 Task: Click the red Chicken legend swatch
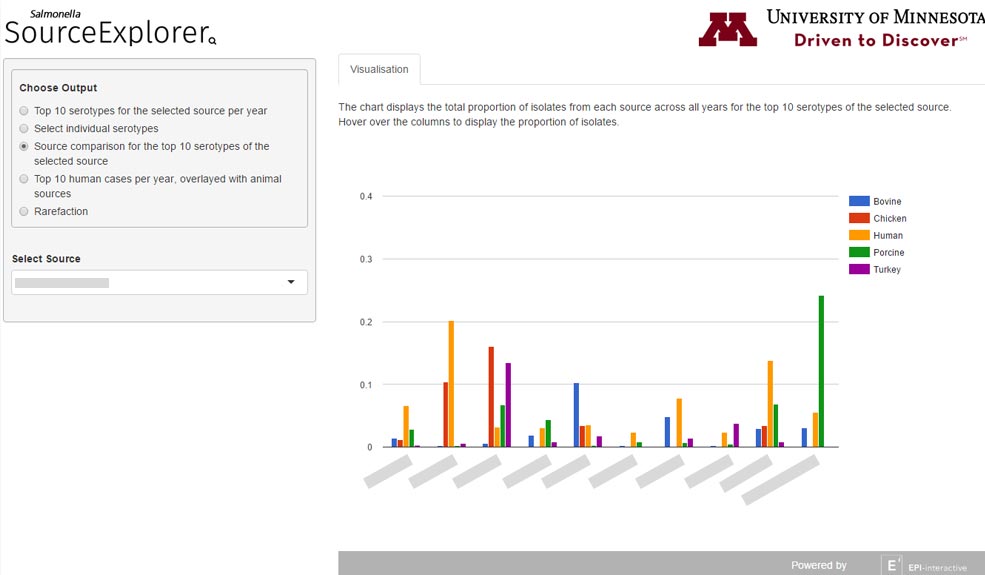(859, 218)
